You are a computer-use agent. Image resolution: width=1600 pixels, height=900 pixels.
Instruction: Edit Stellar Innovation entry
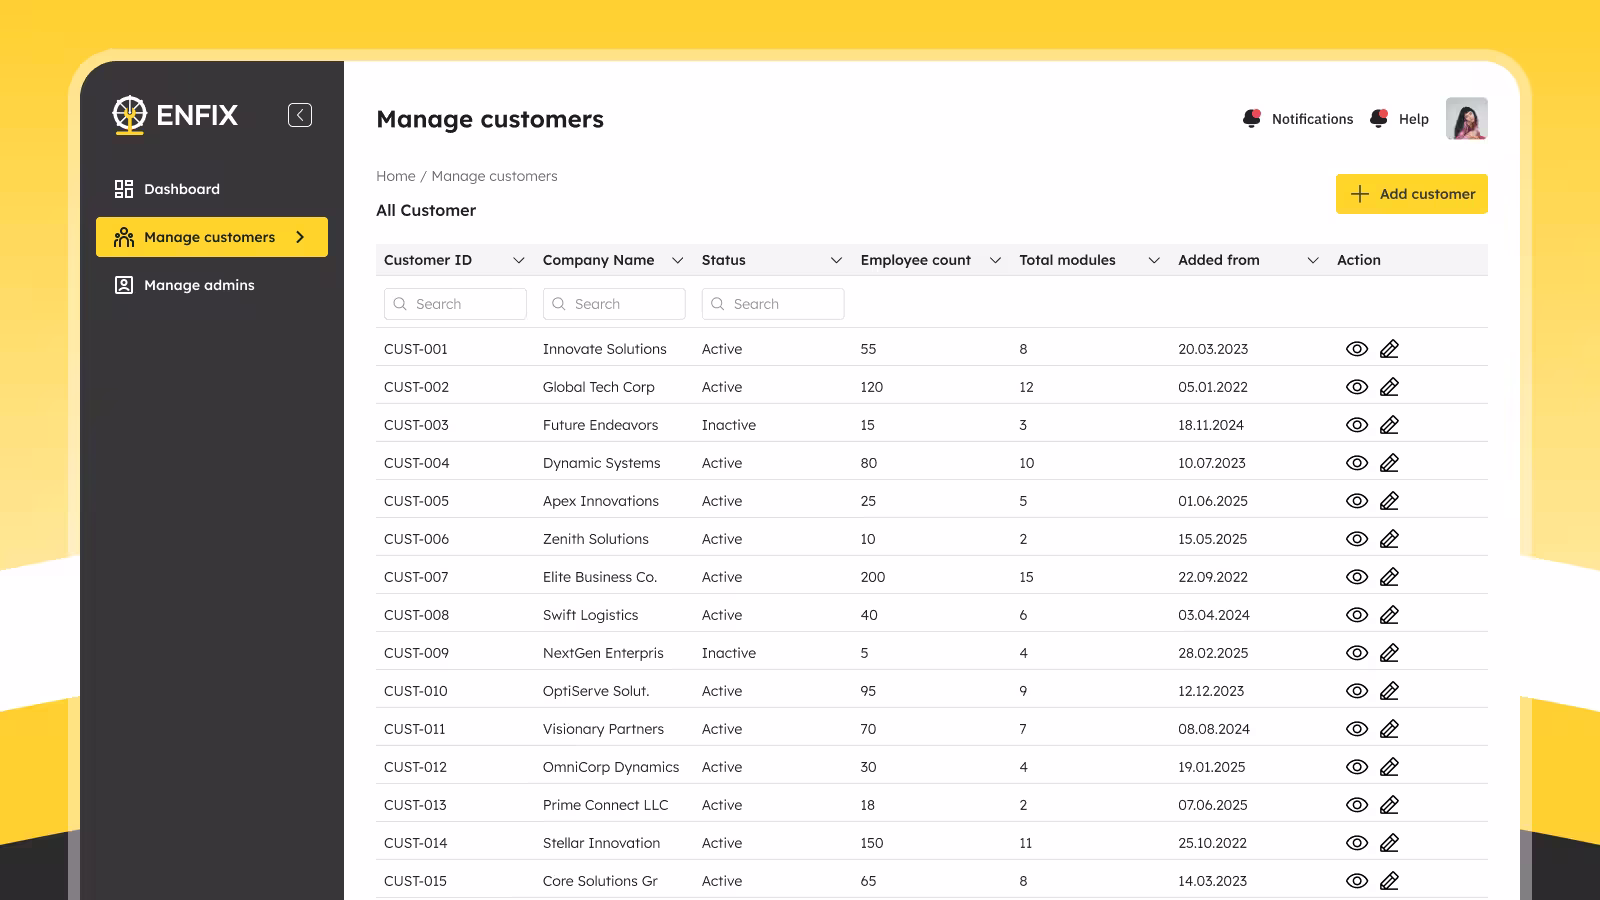(1389, 843)
